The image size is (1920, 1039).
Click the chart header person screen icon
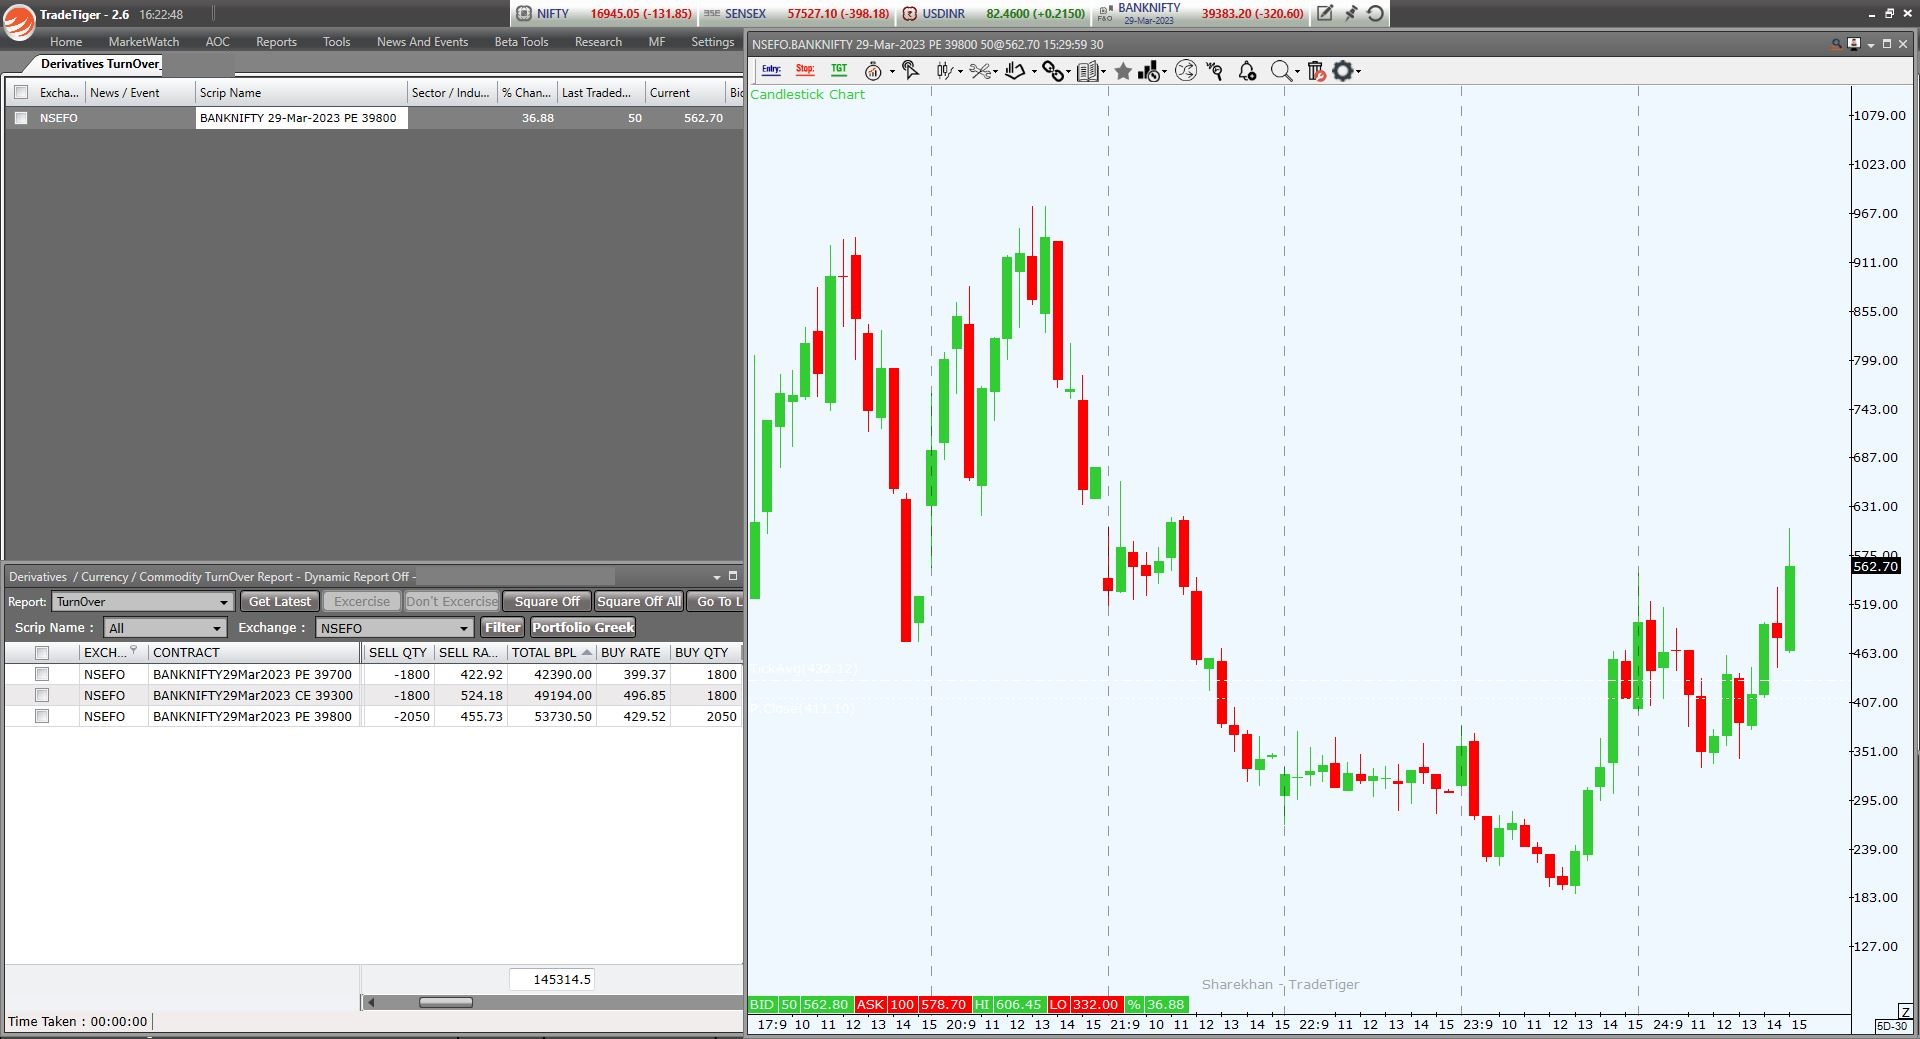click(x=1854, y=44)
